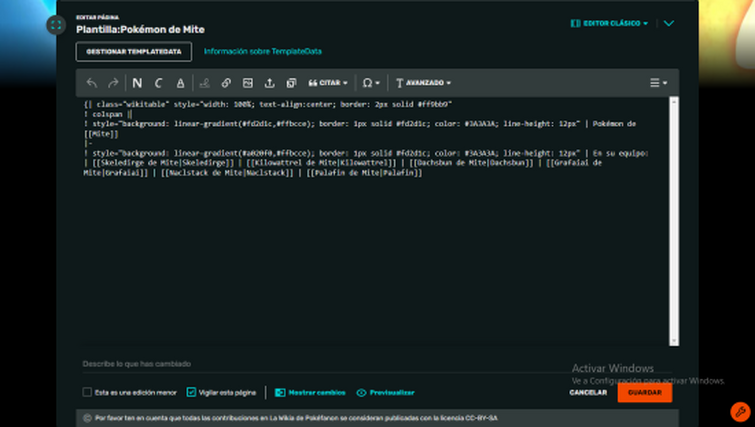
Task: Check 'Esta es una edición menor'
Action: 87,392
